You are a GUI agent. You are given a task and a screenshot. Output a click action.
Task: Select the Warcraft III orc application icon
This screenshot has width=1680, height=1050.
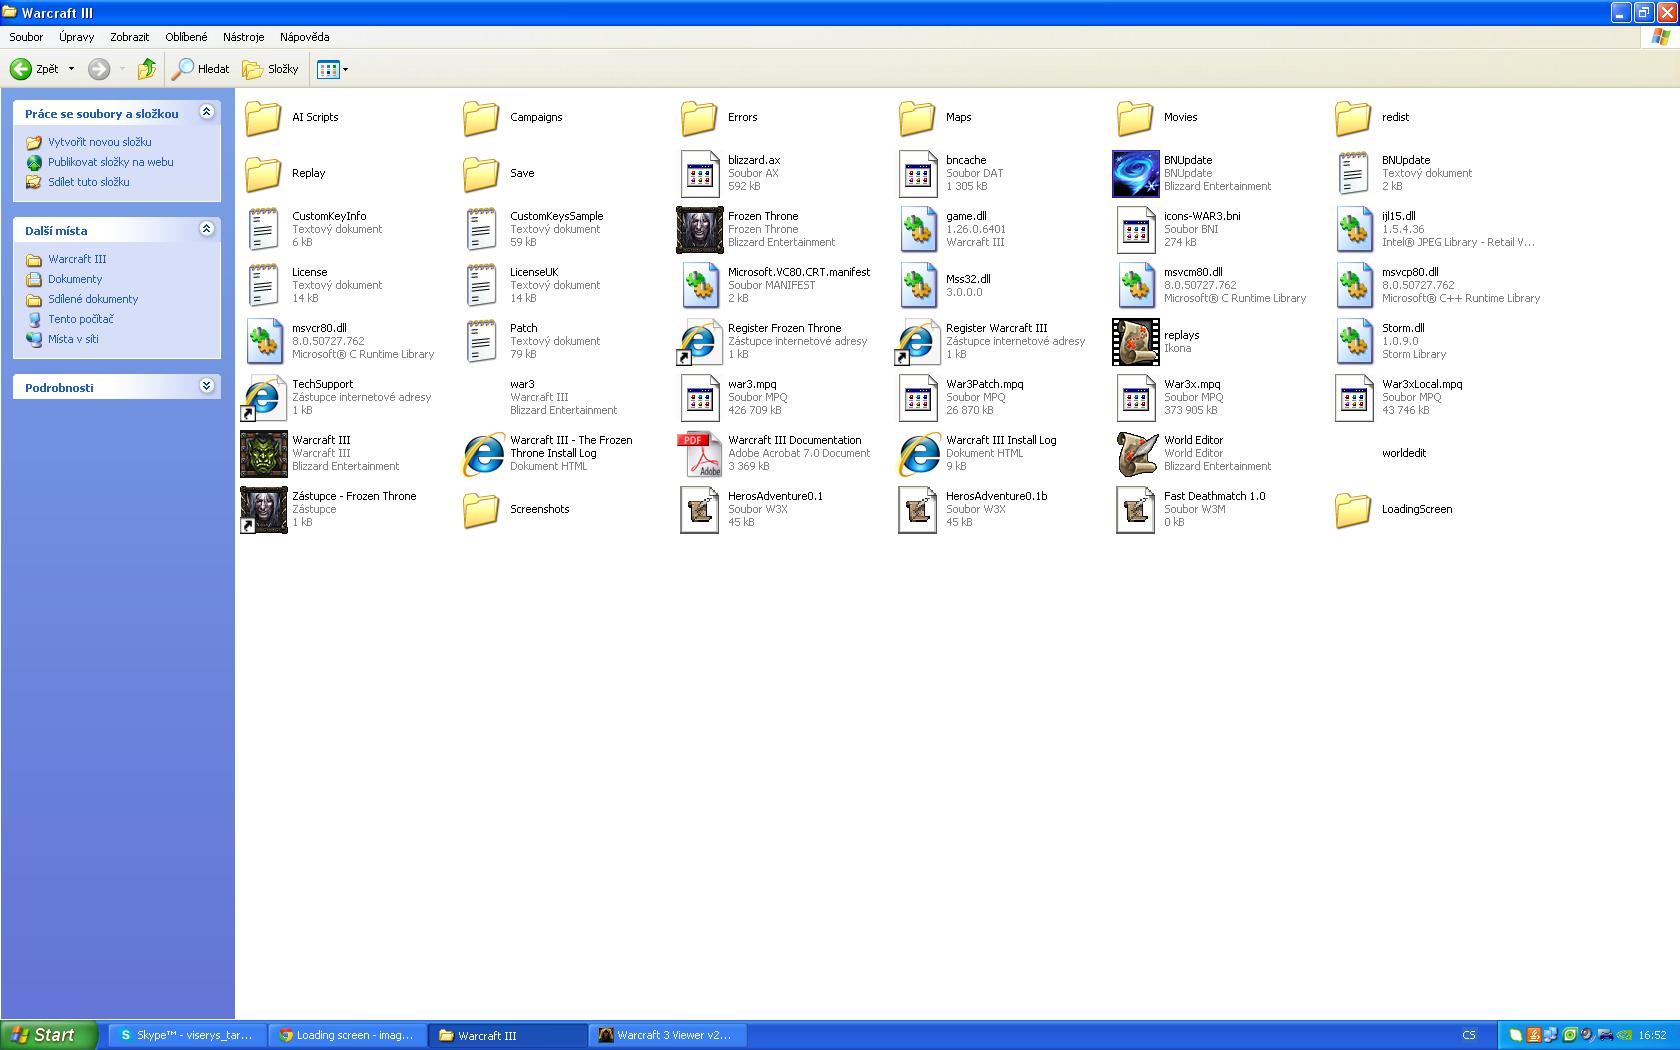click(264, 454)
